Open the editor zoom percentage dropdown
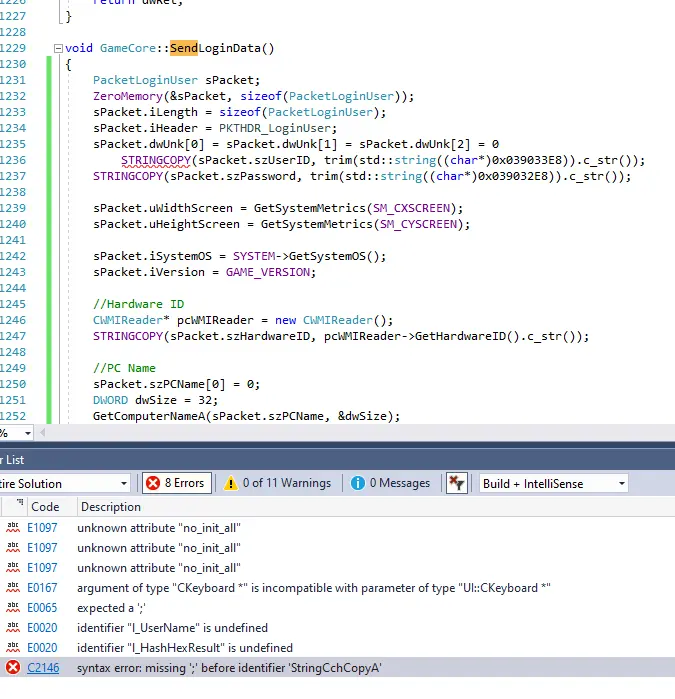The image size is (675, 699). coord(28,433)
